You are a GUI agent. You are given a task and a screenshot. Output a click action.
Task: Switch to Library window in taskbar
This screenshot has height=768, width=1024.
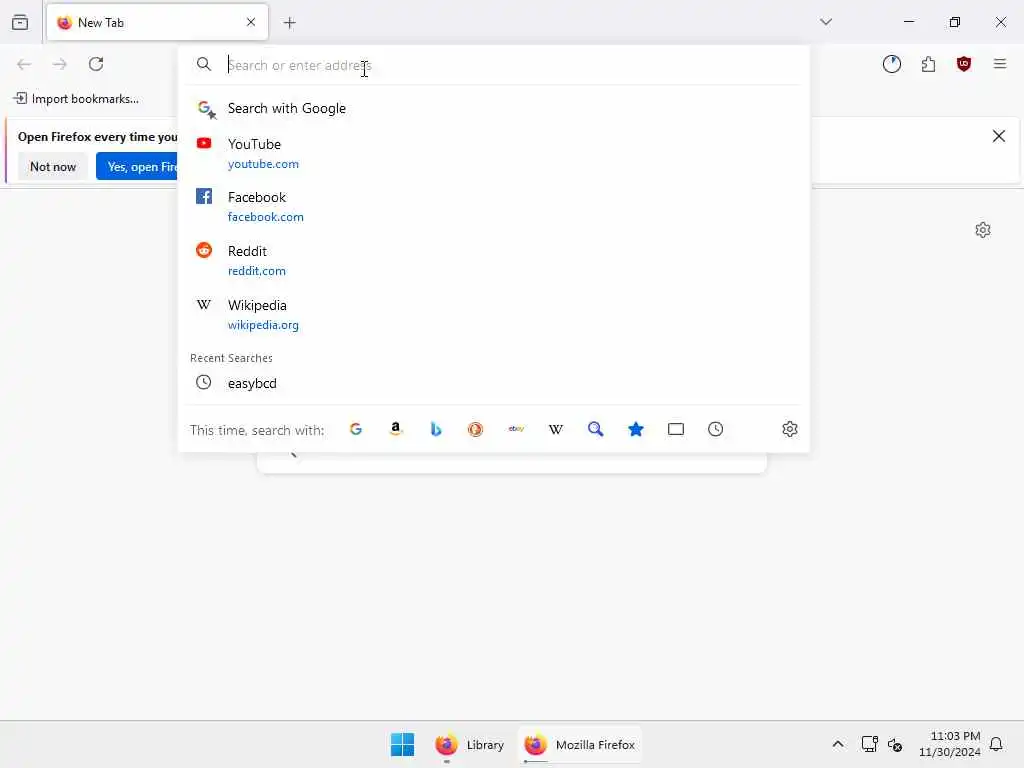(470, 744)
